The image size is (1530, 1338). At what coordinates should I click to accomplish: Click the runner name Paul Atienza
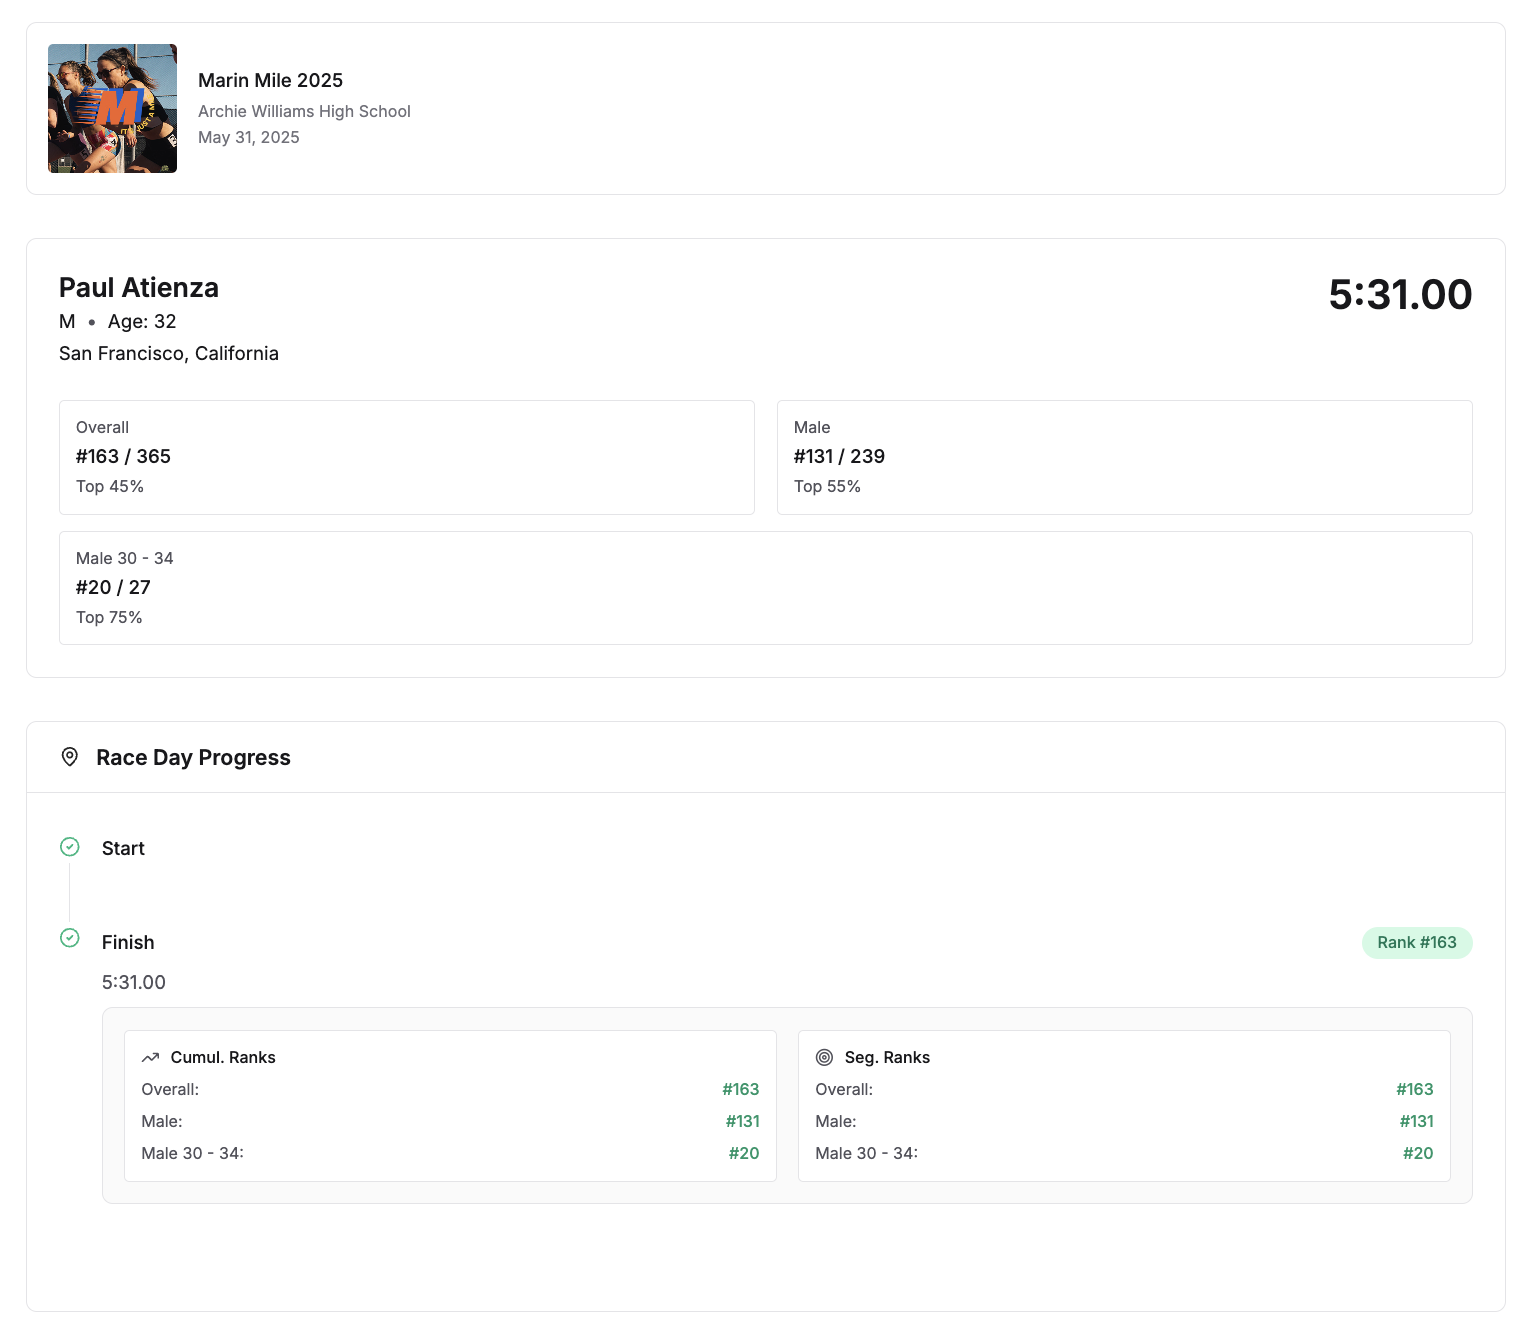pos(139,288)
